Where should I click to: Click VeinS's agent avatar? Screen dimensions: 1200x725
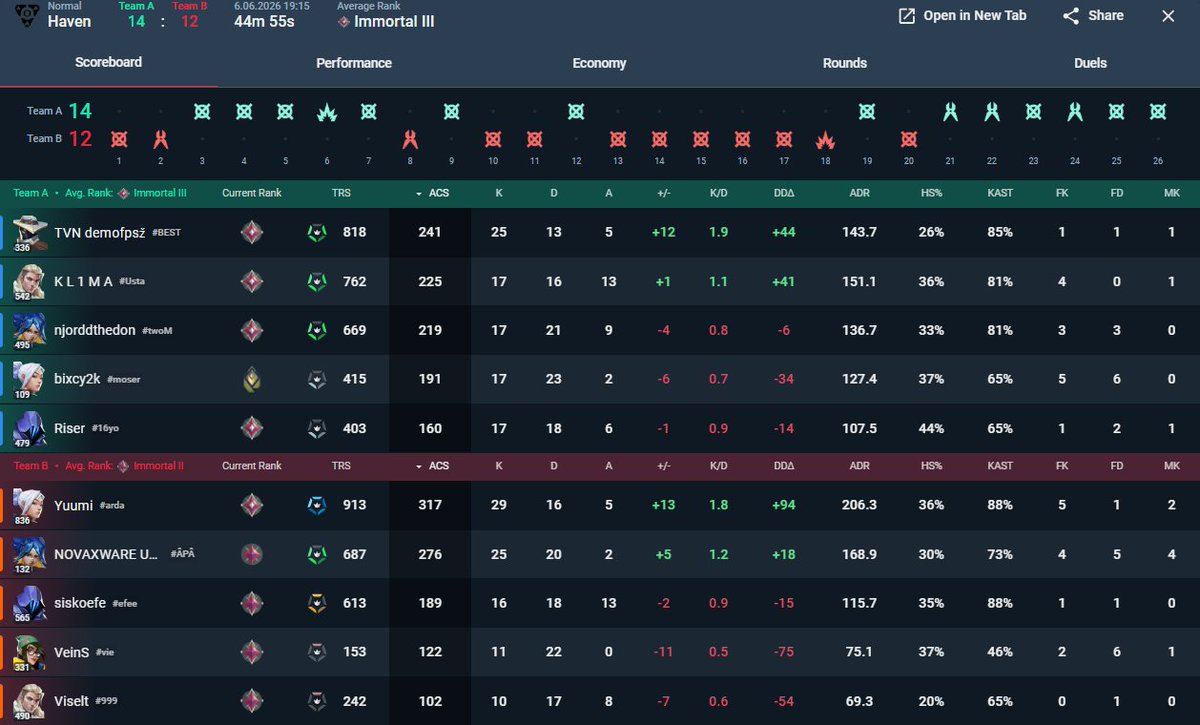pos(29,651)
